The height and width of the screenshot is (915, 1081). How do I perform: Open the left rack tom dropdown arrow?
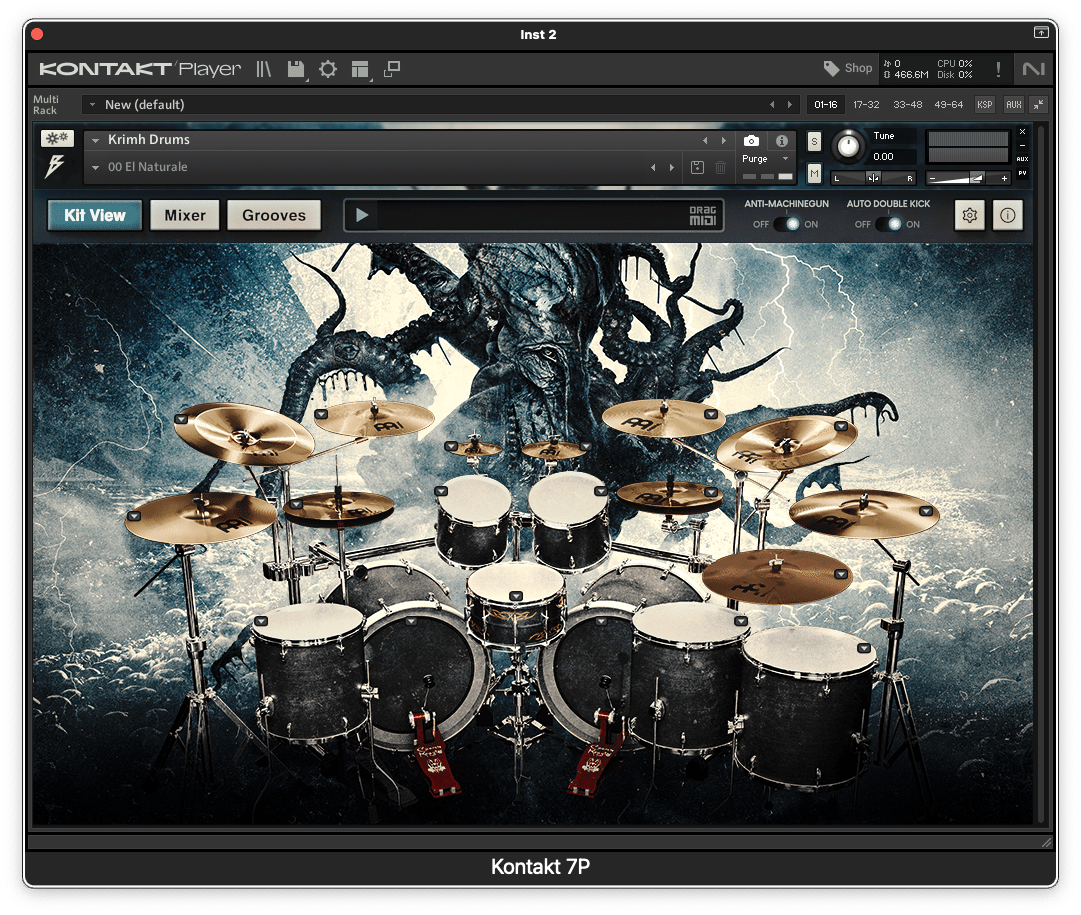441,491
